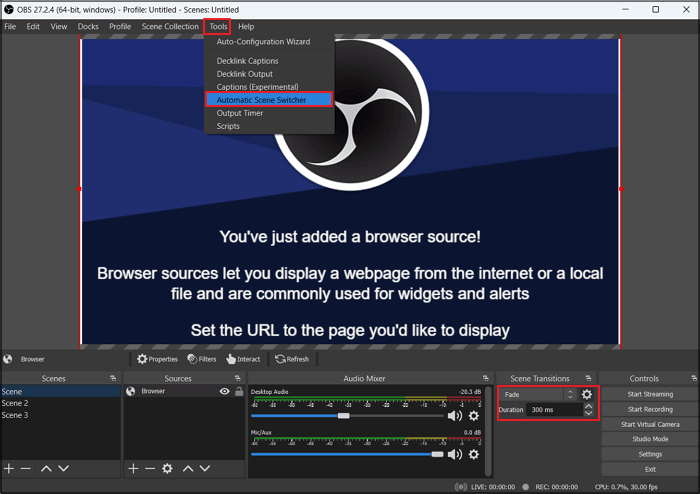The width and height of the screenshot is (700, 494).
Task: Remove selected source with minus icon
Action: (x=150, y=468)
